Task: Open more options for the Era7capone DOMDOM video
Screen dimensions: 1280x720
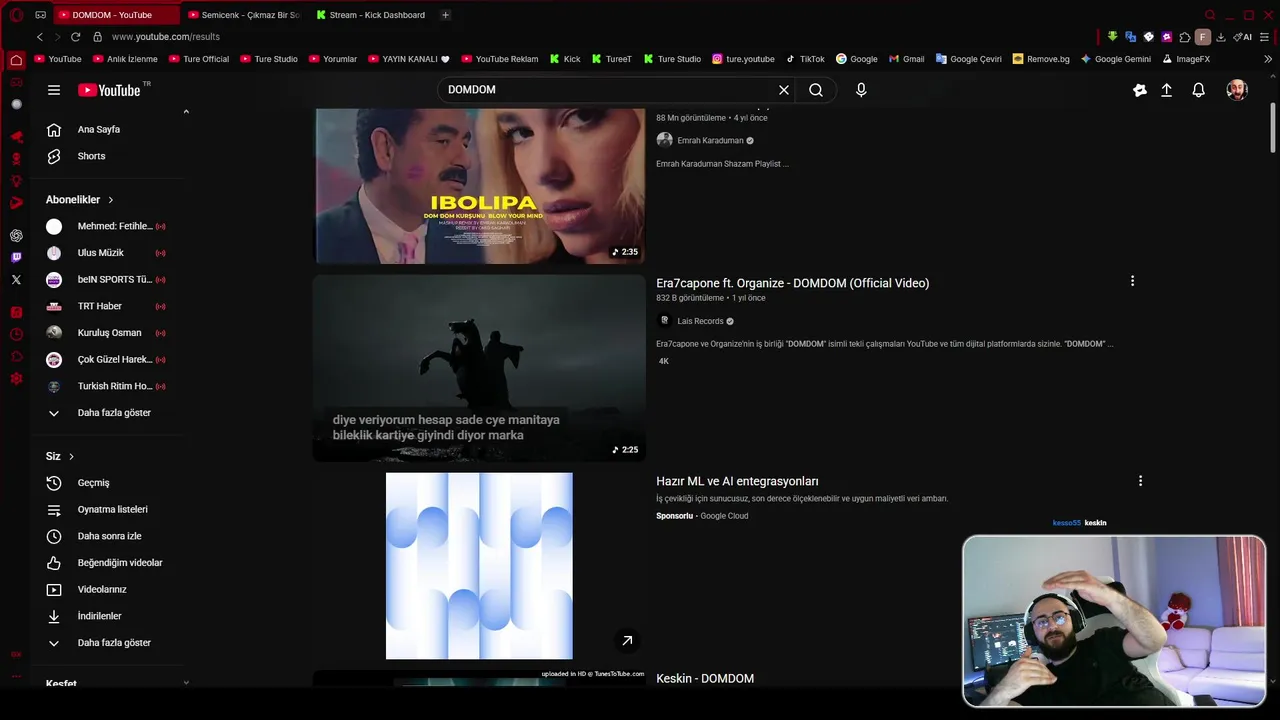Action: 1132,281
